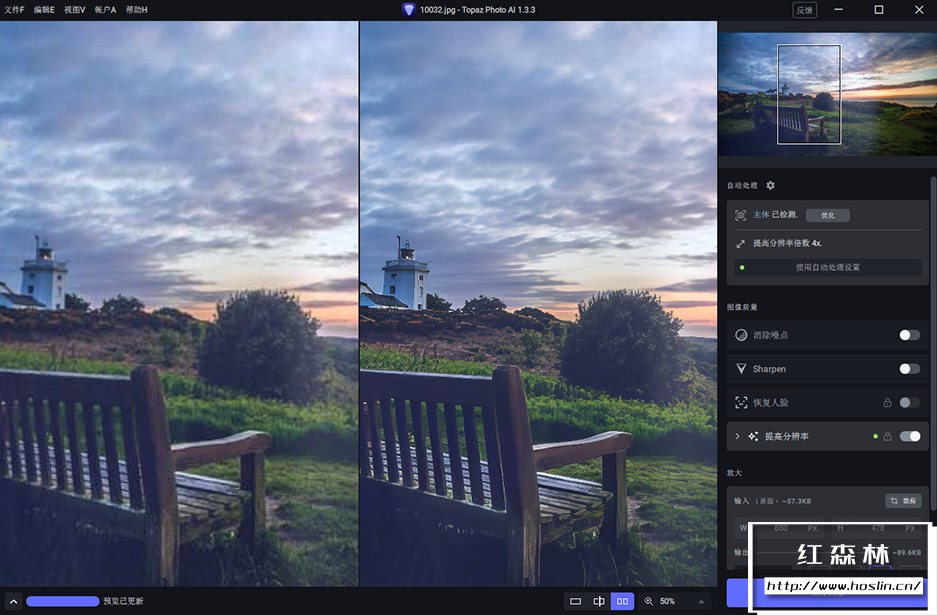Click the lock icon beside 提高分辨率
937x615 pixels.
coord(887,436)
